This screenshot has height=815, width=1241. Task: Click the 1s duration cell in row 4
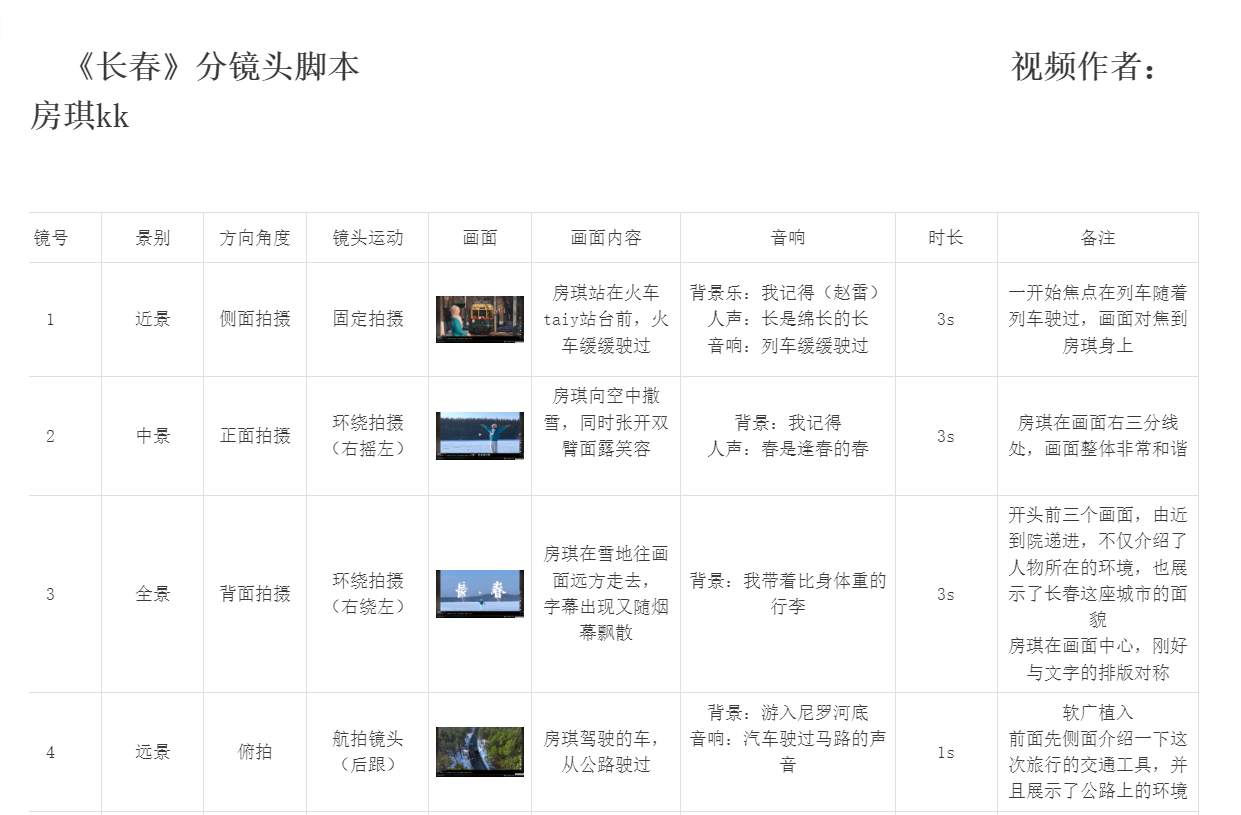pos(946,752)
